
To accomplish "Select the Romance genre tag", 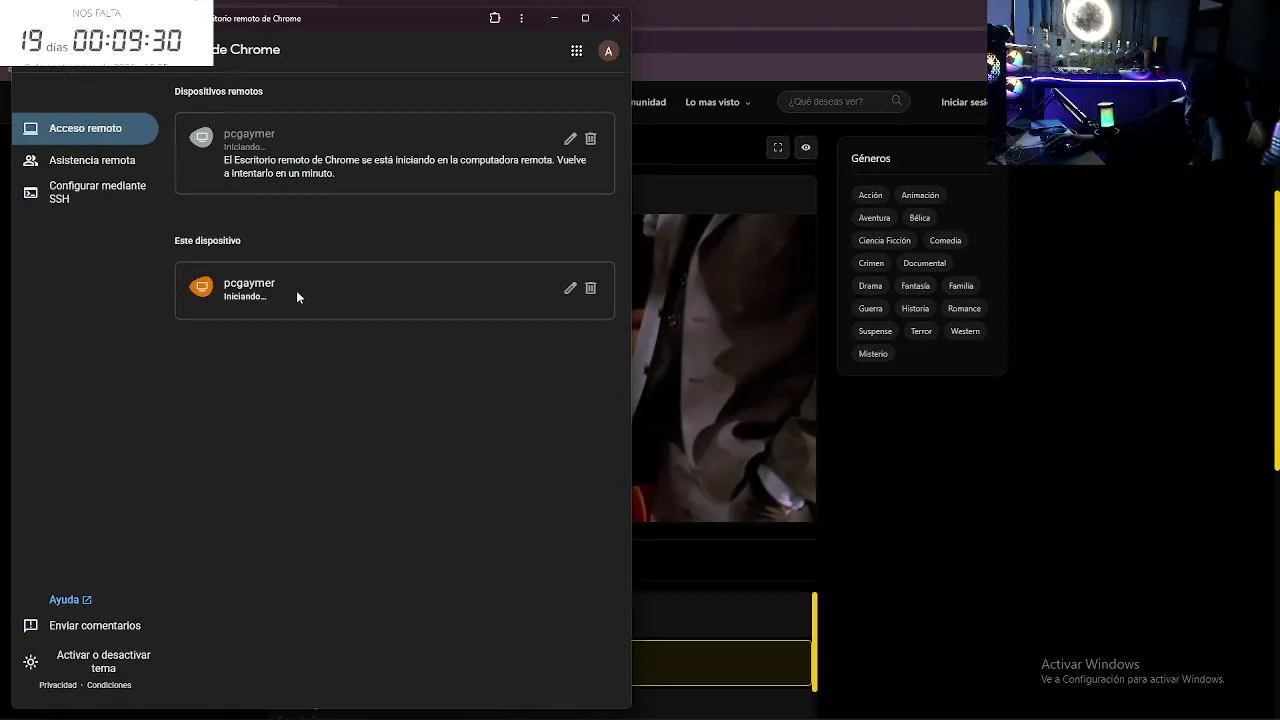I will coord(964,309).
